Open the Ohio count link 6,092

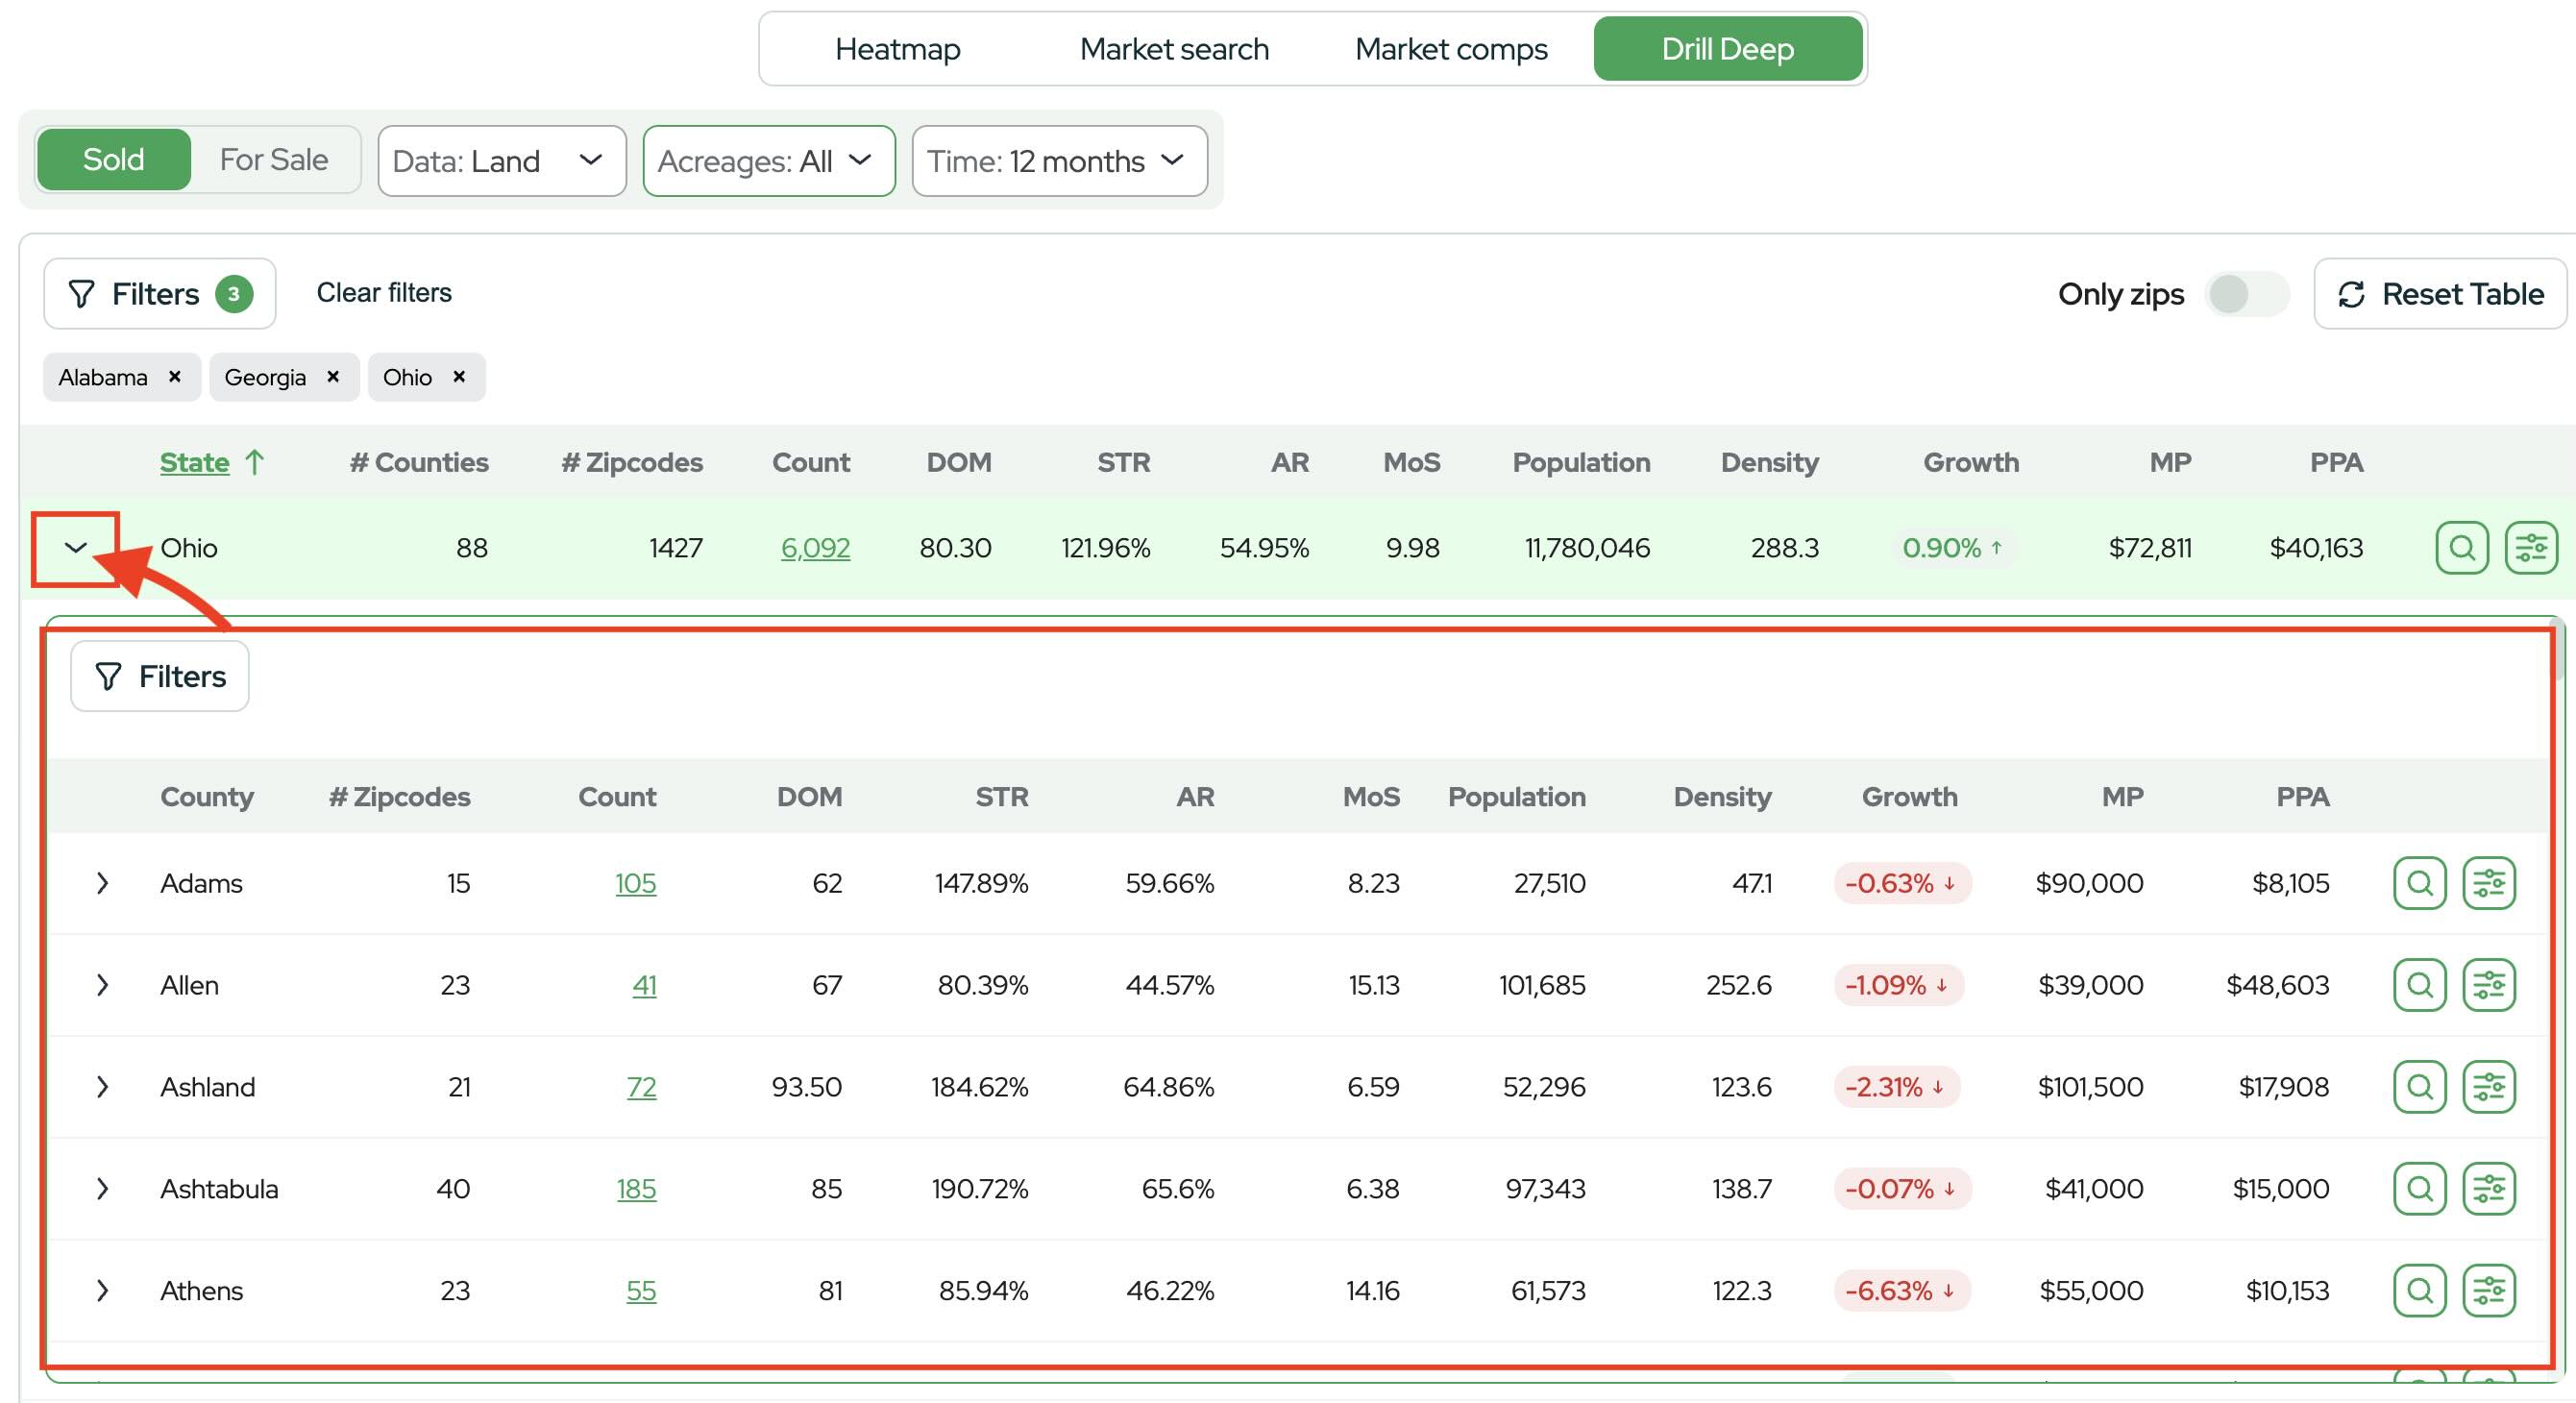click(815, 548)
